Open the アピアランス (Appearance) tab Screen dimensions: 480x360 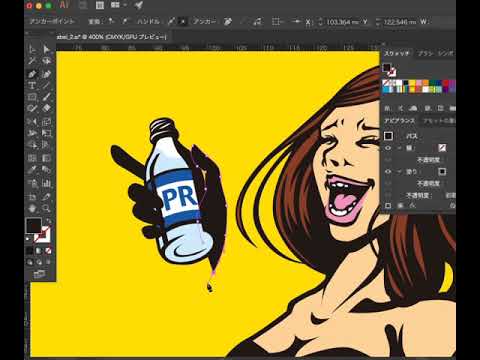pos(399,121)
